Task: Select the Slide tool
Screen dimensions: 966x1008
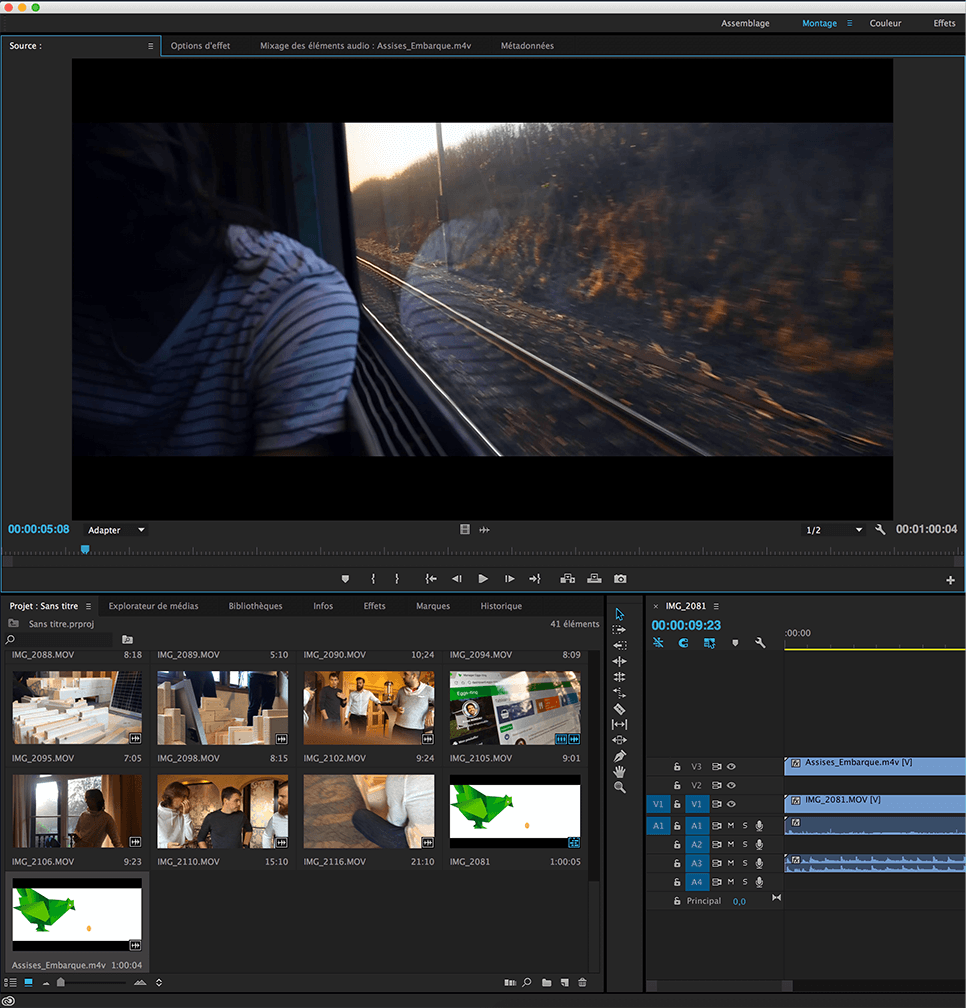Action: [620, 740]
